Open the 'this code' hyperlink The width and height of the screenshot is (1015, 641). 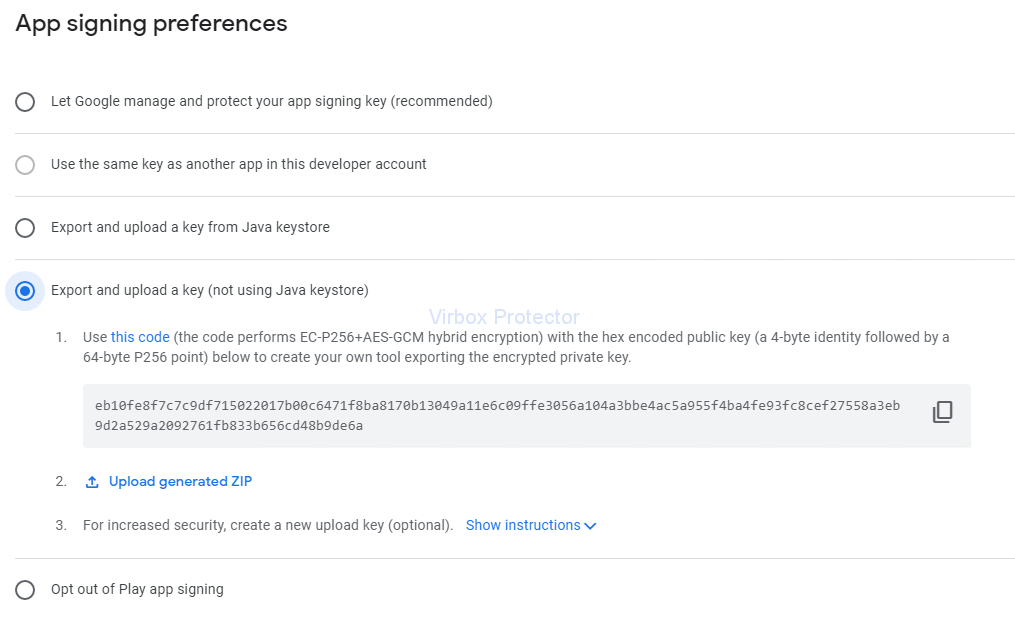click(x=140, y=337)
